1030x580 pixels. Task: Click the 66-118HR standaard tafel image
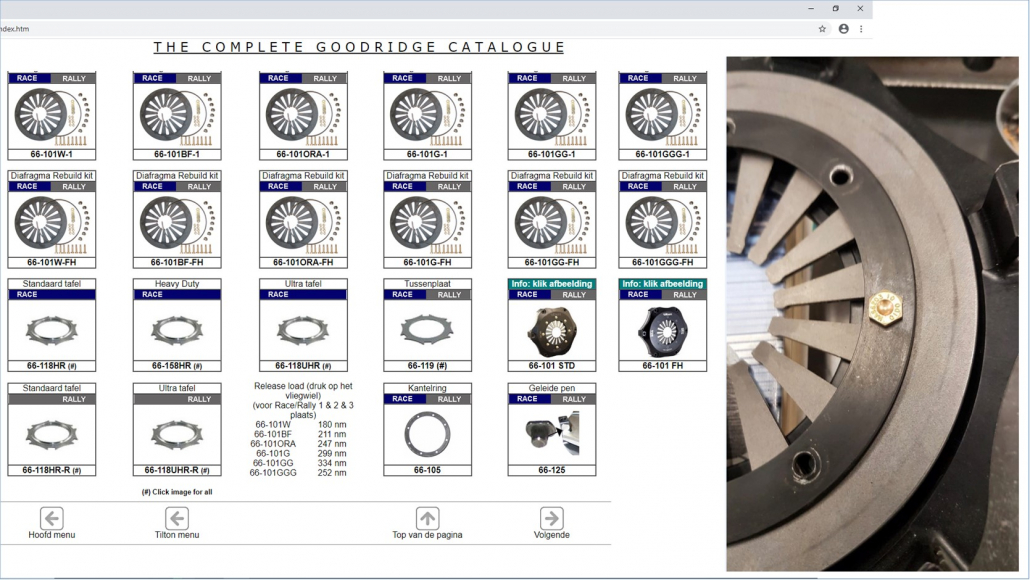51,329
